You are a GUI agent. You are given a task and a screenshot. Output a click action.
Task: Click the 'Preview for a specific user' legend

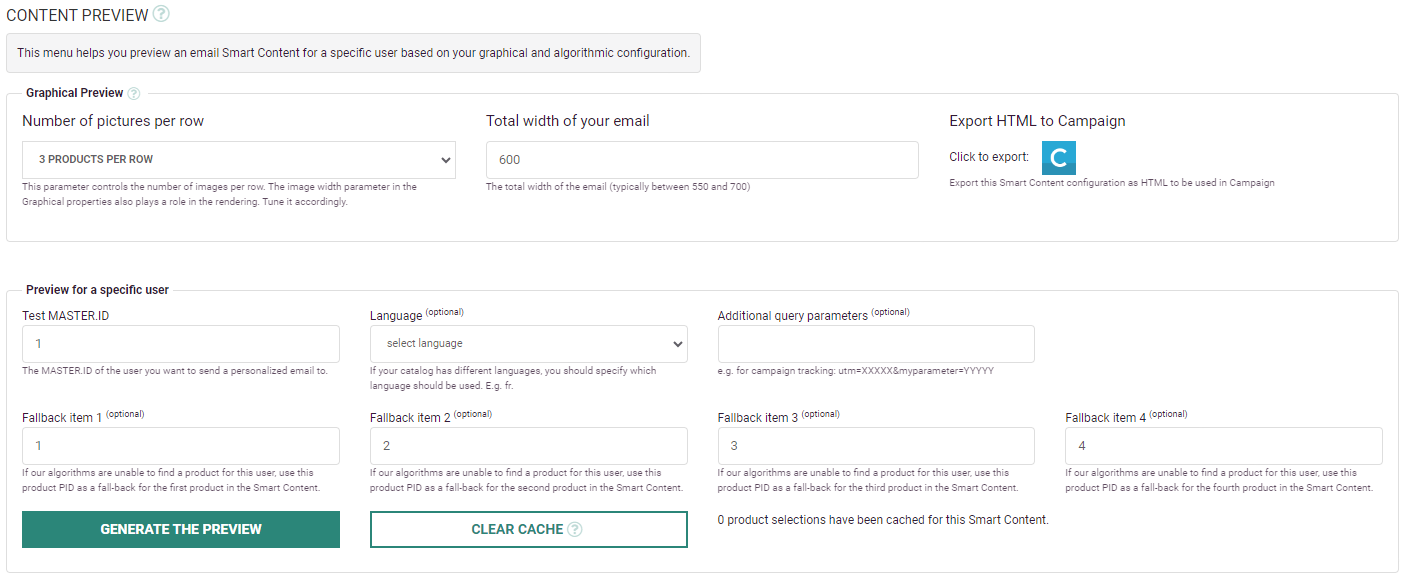[x=97, y=290]
